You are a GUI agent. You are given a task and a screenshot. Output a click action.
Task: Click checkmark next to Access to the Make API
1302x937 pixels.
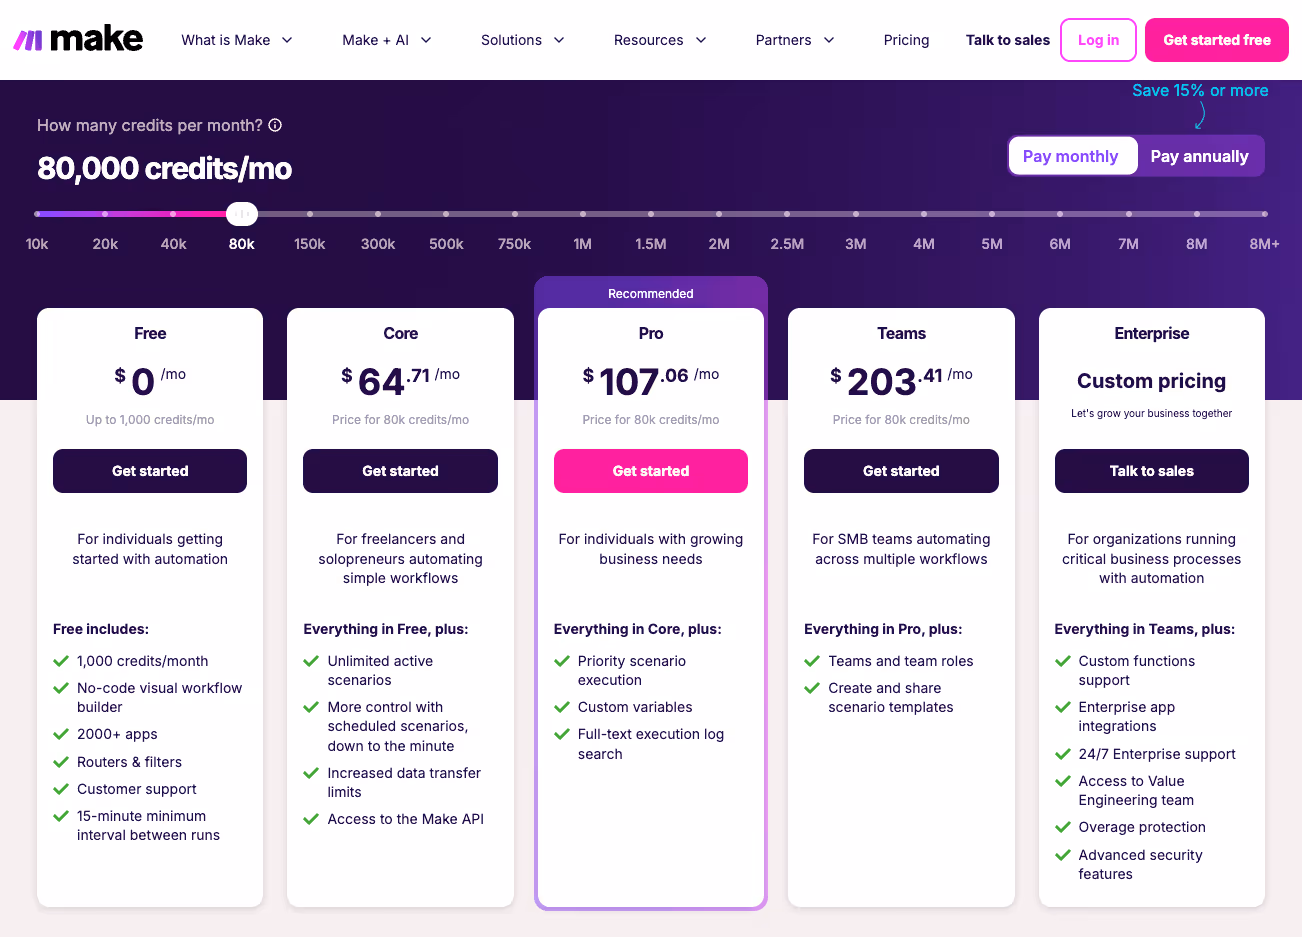[x=311, y=819]
